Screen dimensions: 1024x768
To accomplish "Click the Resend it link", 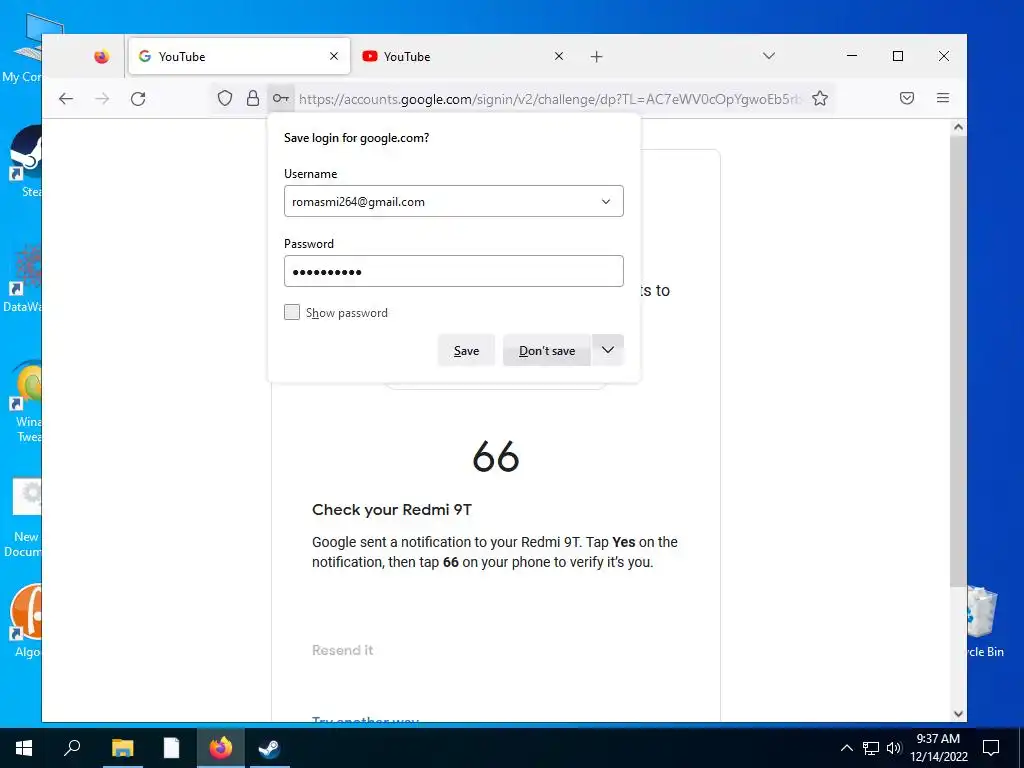I will coord(342,650).
